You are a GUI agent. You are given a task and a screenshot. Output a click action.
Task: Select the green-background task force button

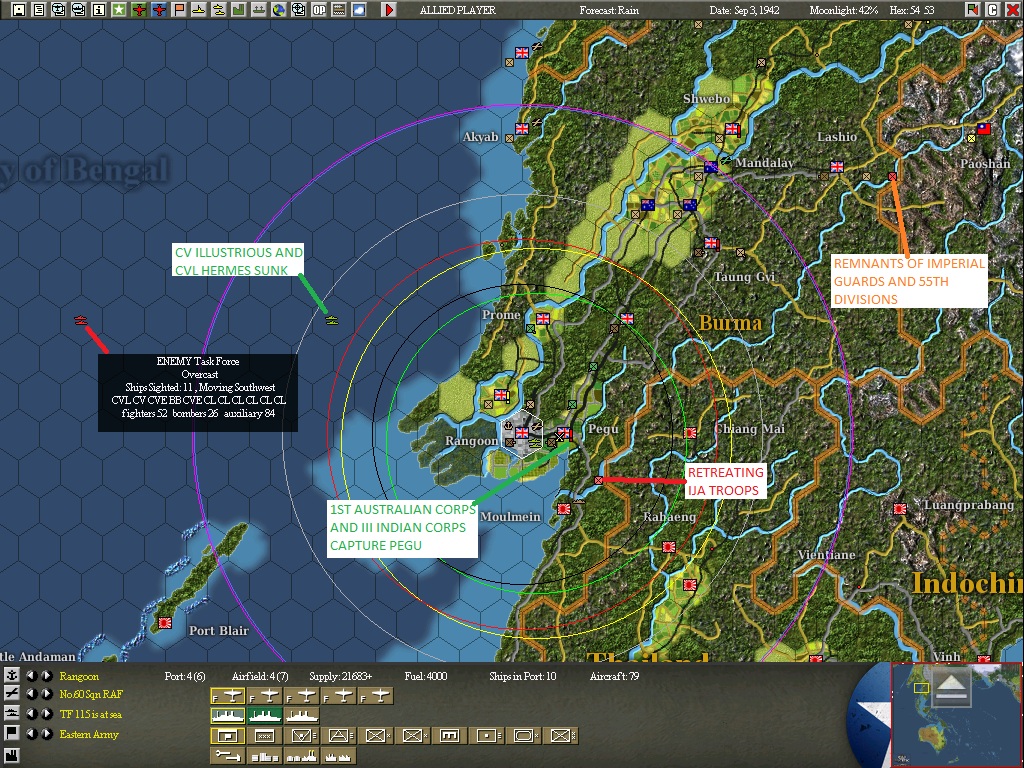pos(264,716)
